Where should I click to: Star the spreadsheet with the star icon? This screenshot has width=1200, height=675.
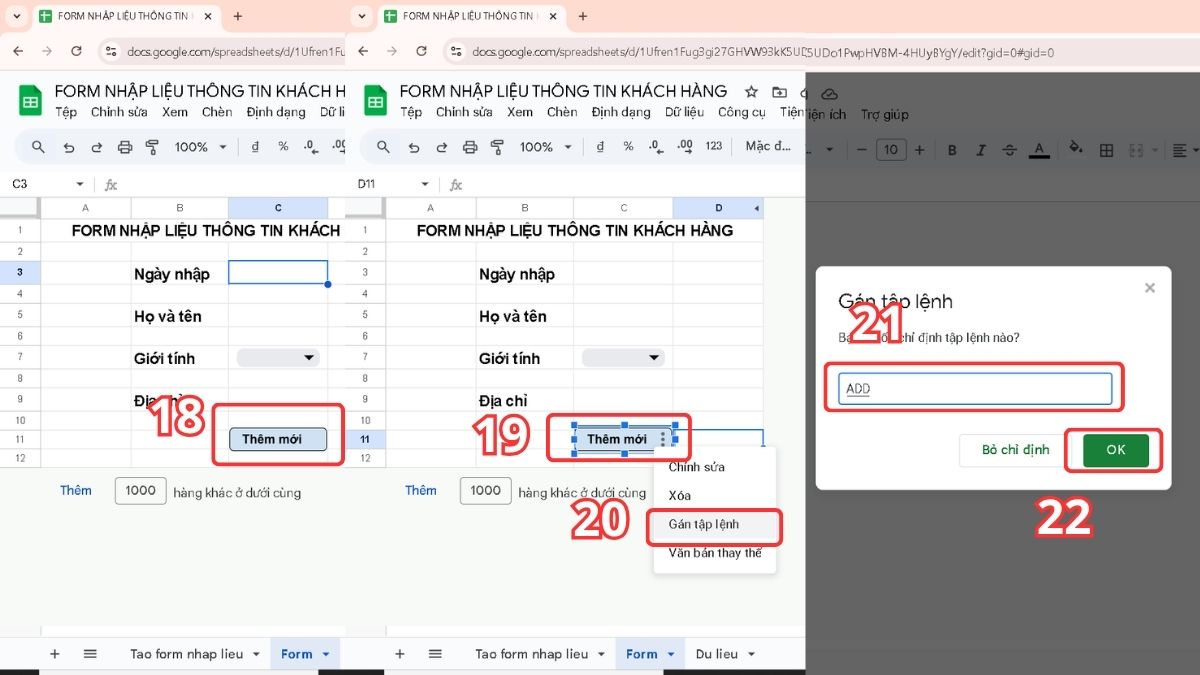(x=752, y=92)
